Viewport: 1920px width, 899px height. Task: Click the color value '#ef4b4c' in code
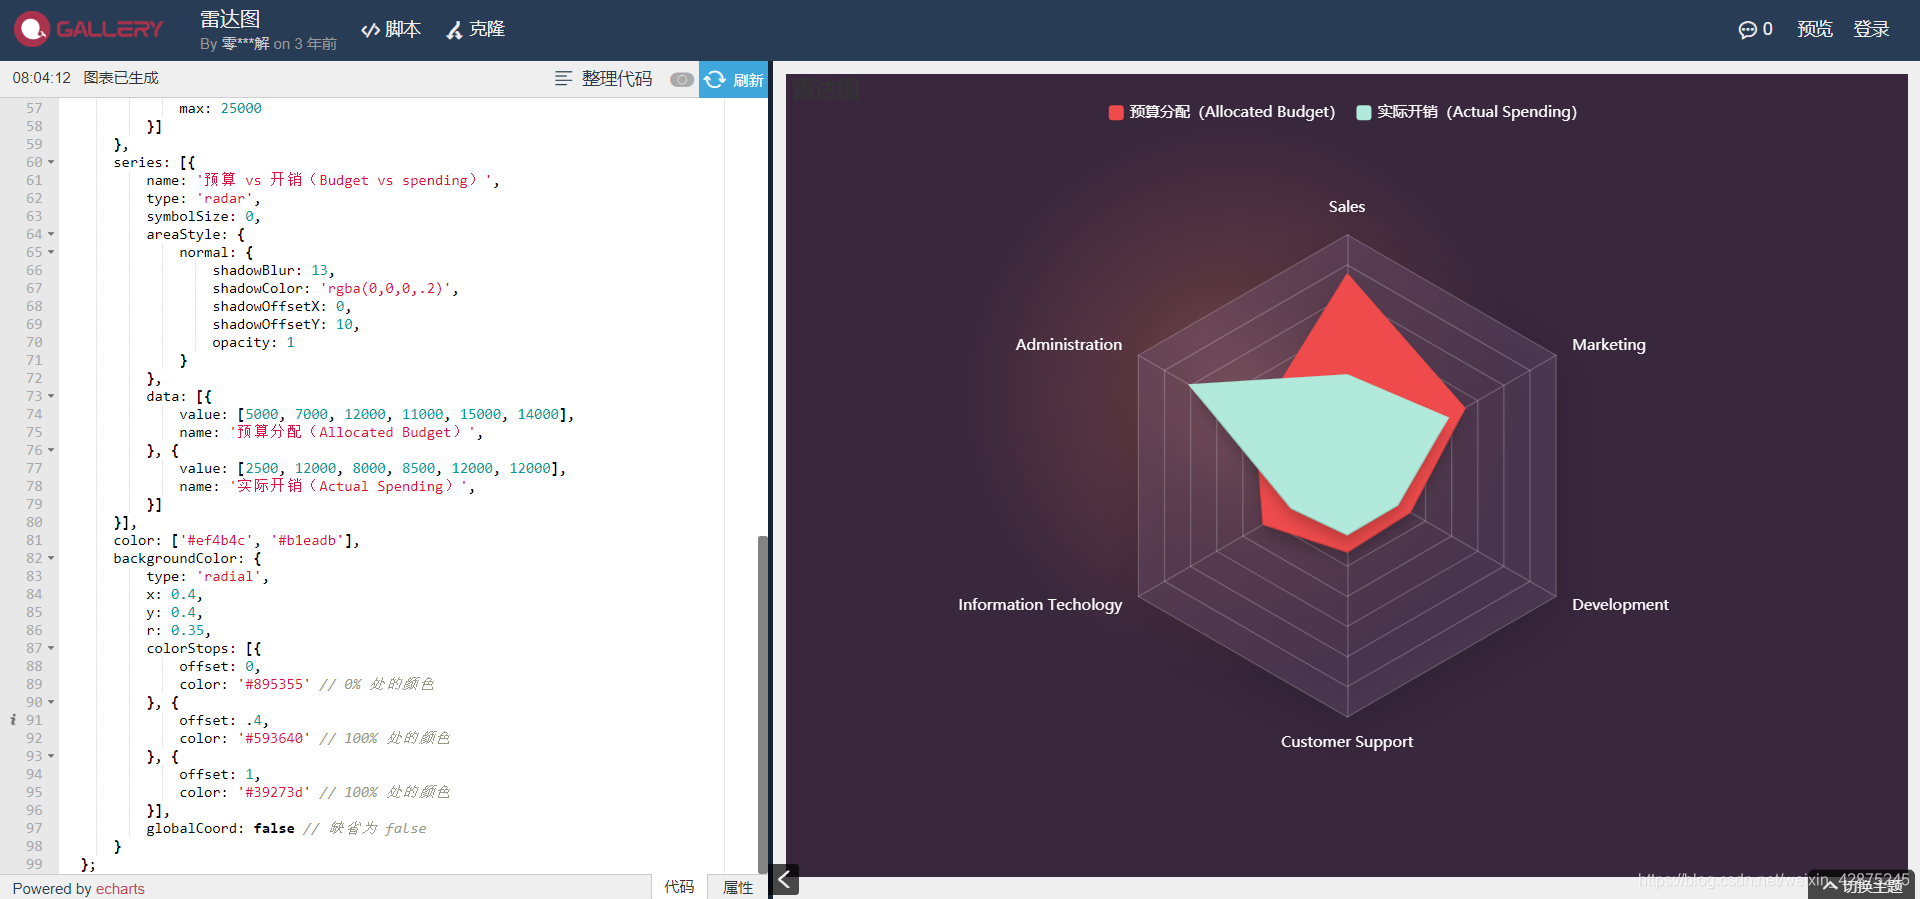pyautogui.click(x=217, y=541)
